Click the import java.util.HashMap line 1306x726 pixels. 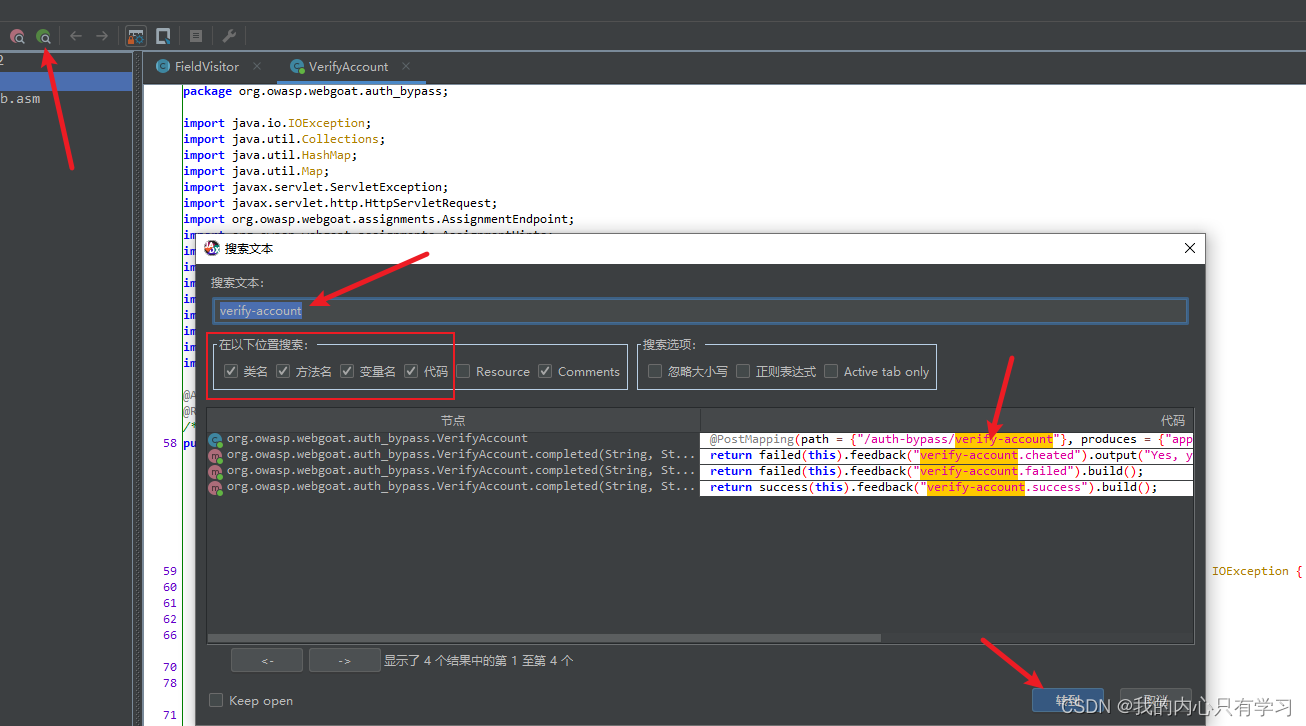(x=270, y=155)
